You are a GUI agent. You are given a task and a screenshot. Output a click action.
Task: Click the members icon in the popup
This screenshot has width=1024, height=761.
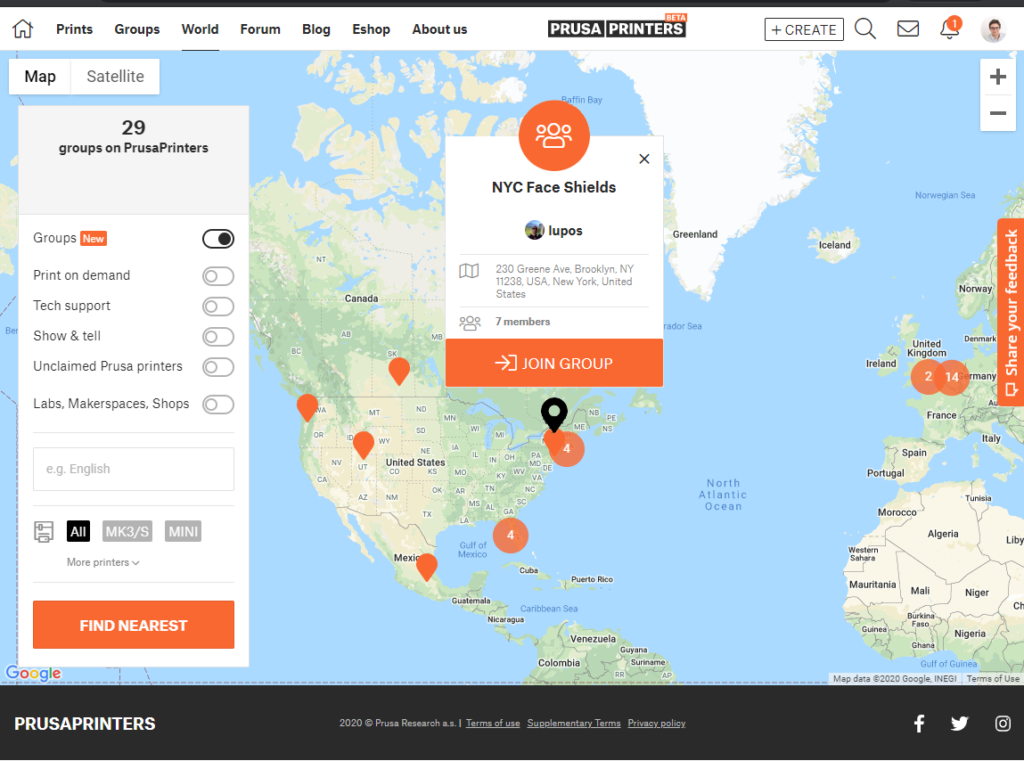click(470, 323)
